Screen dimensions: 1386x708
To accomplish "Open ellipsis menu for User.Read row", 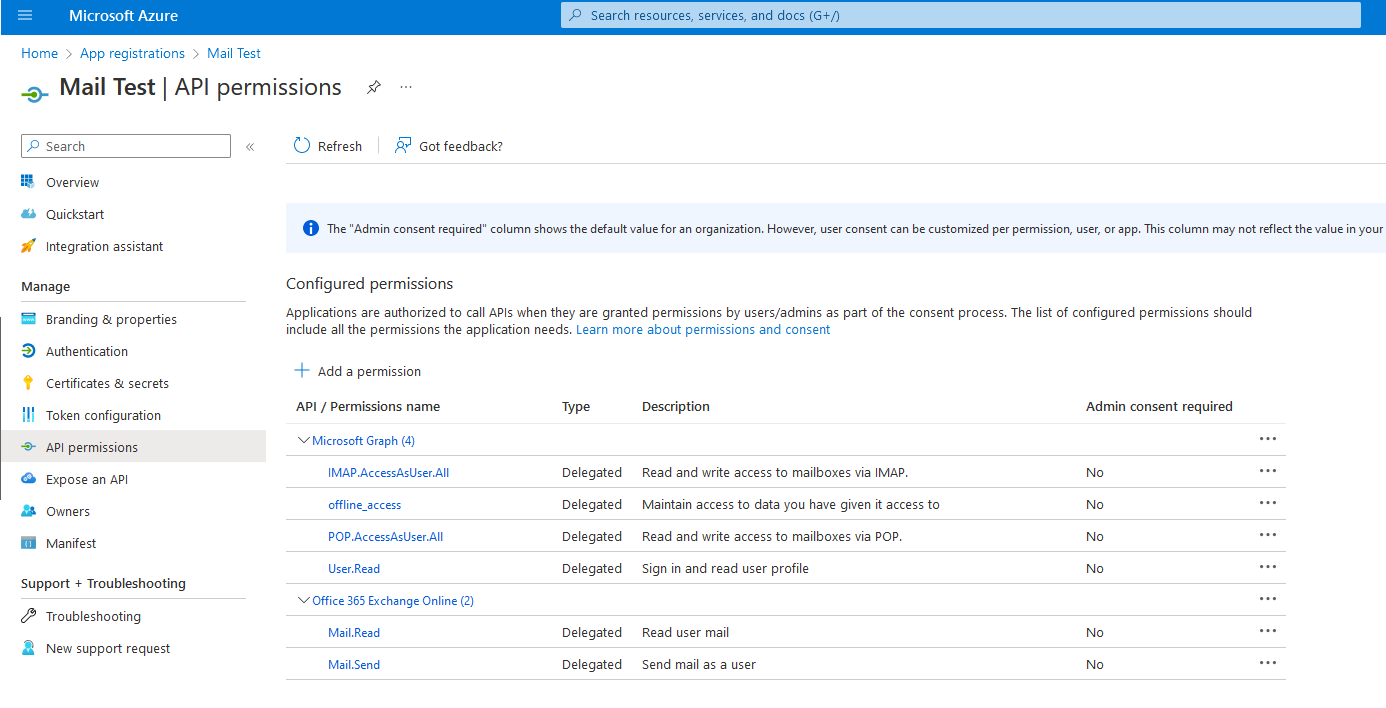I will pyautogui.click(x=1268, y=567).
